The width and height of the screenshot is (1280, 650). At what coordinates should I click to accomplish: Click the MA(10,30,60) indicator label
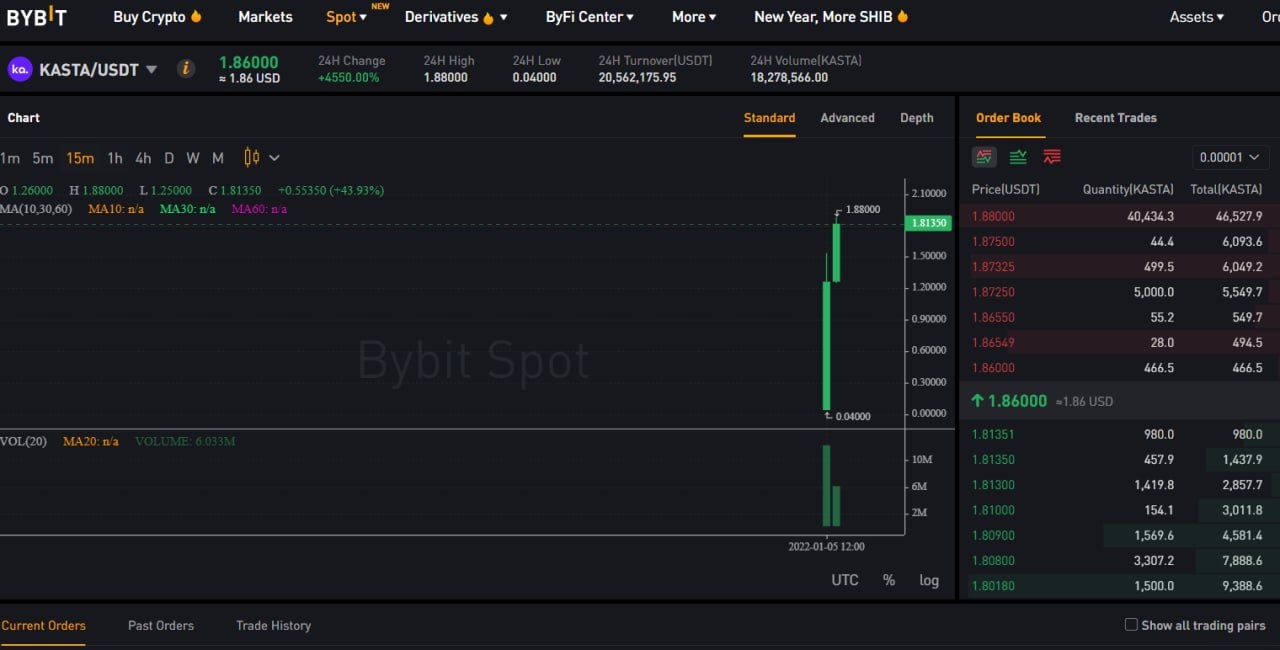36,209
